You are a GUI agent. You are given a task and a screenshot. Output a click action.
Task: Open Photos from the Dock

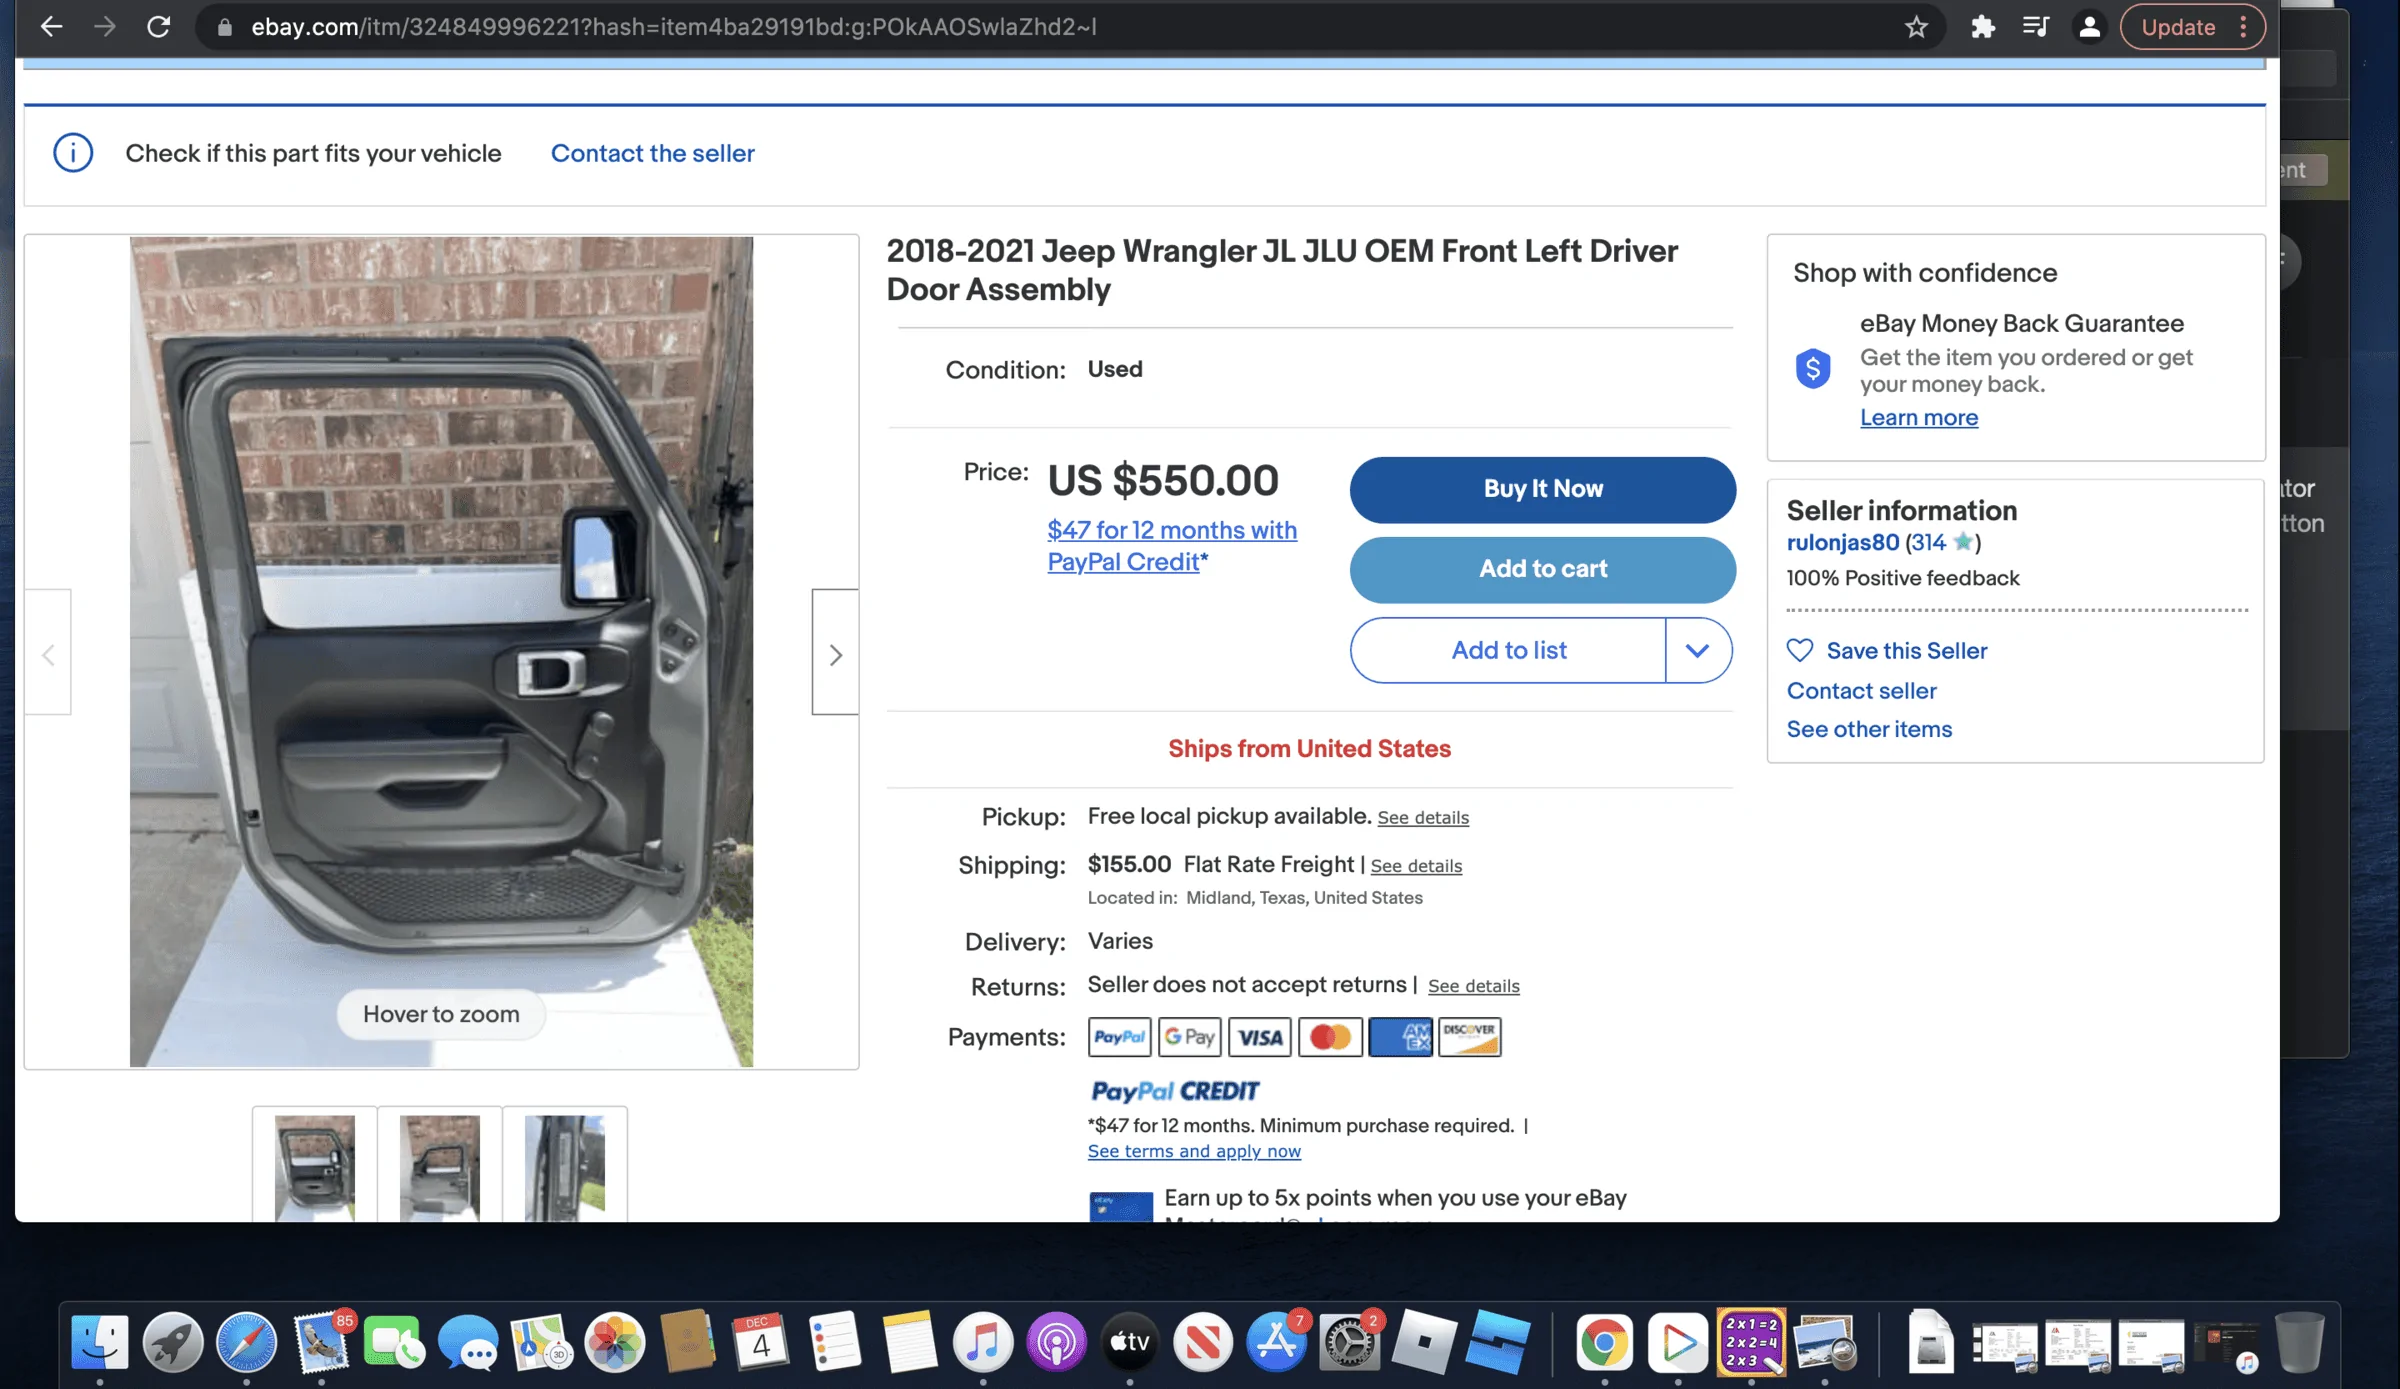click(x=615, y=1342)
